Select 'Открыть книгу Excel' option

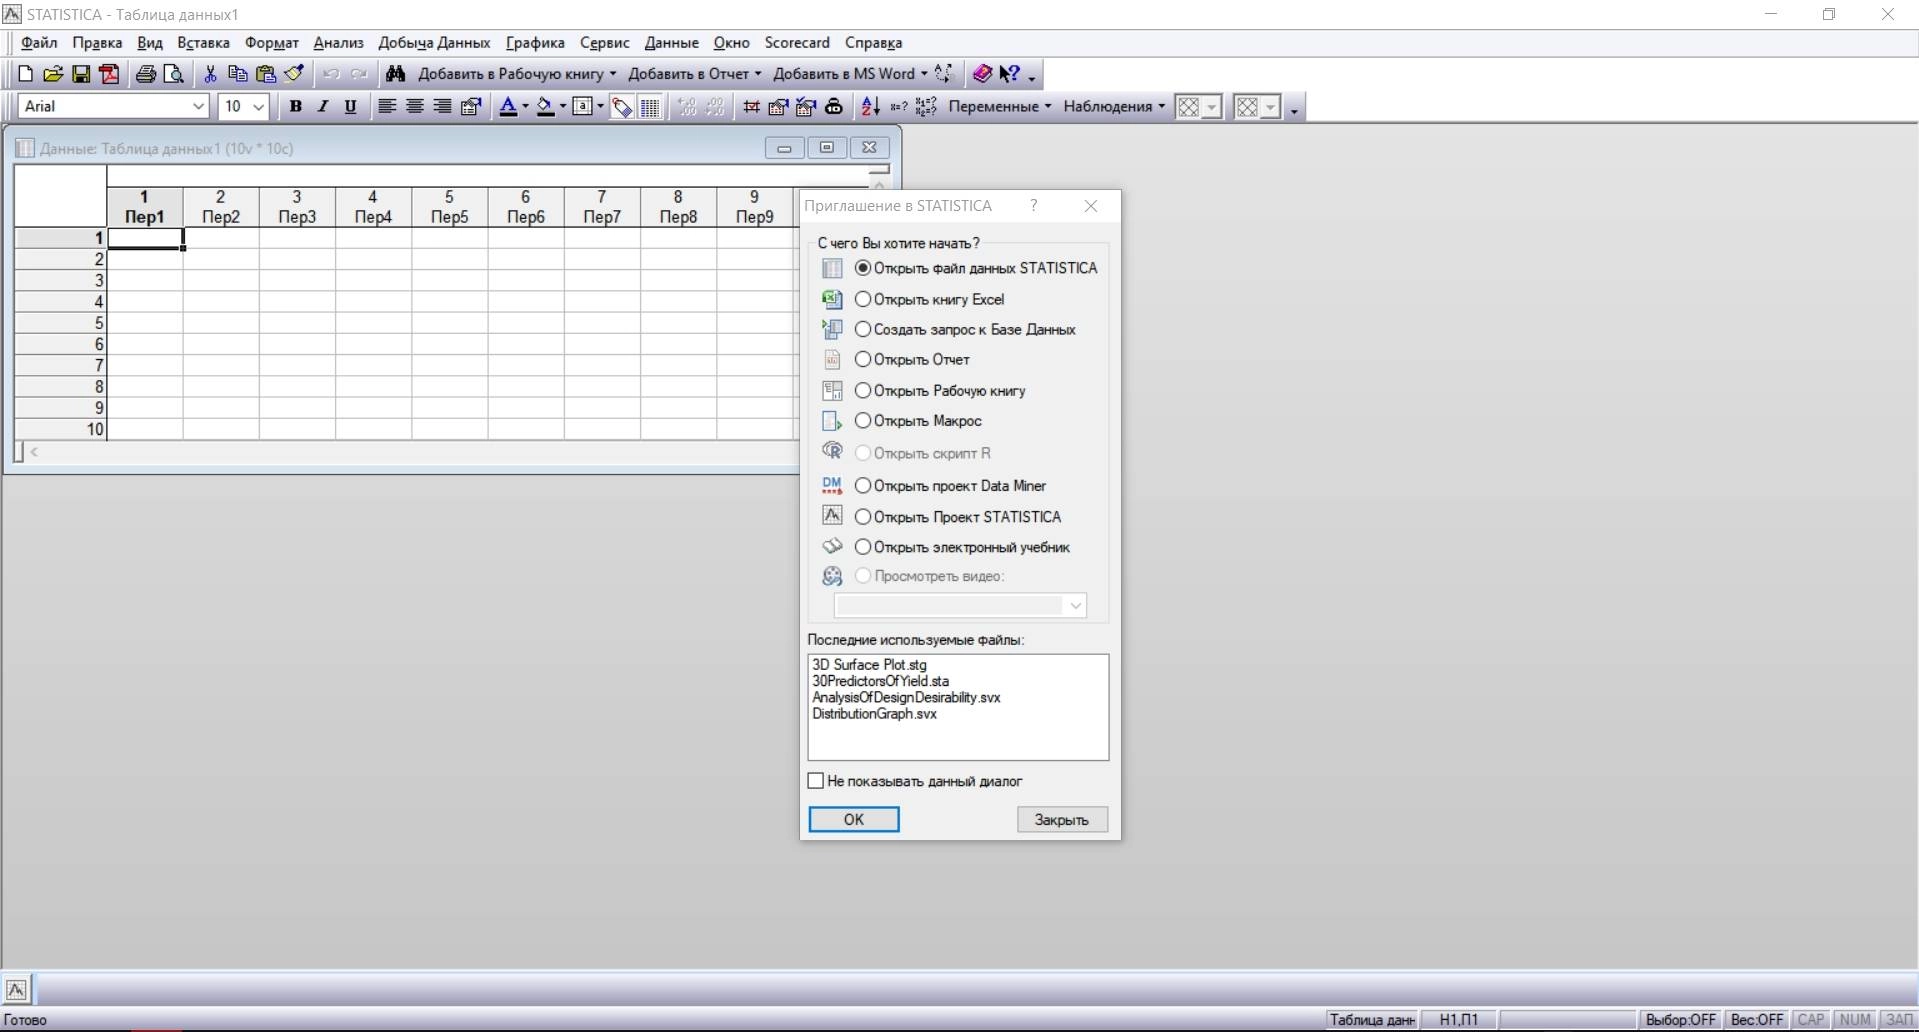click(863, 299)
